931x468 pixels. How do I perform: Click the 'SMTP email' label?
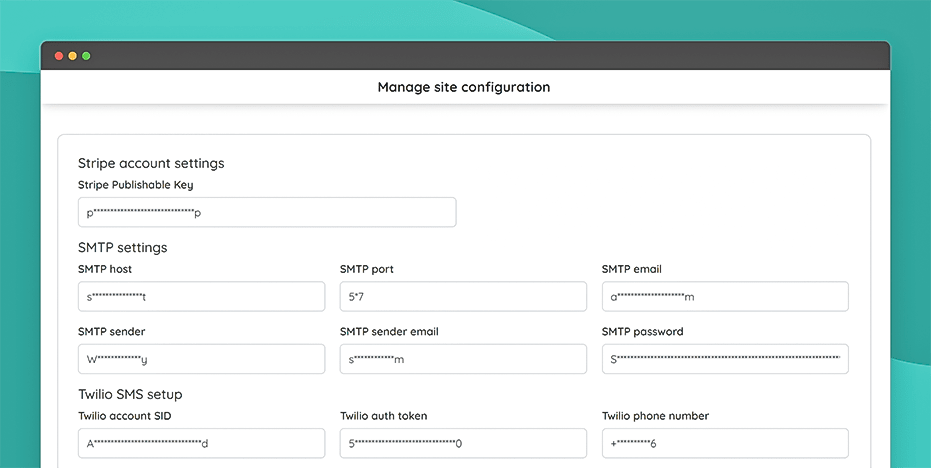point(632,269)
